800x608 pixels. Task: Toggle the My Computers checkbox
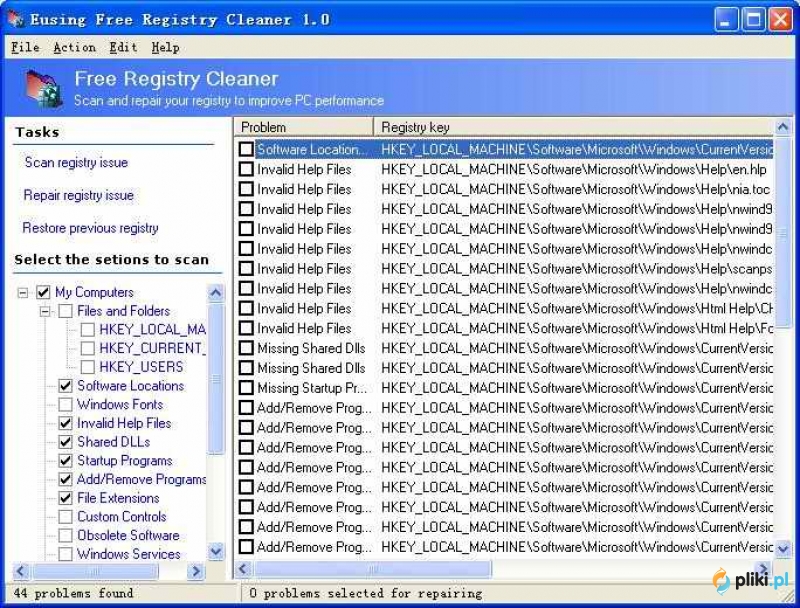[x=43, y=292]
